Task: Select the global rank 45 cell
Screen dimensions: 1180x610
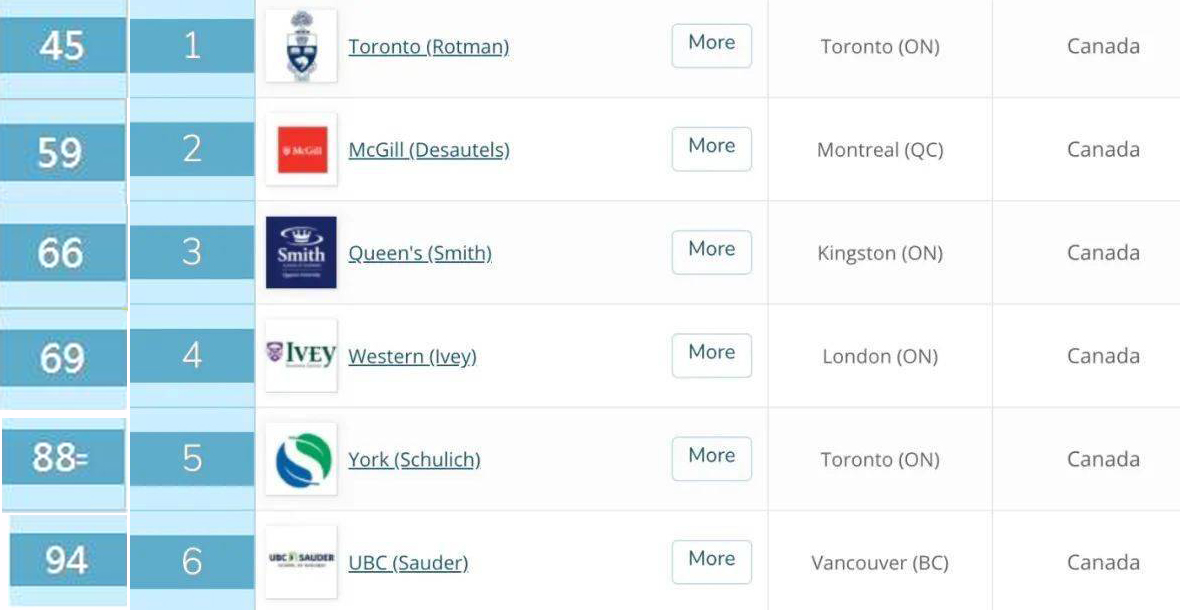Action: (x=62, y=46)
